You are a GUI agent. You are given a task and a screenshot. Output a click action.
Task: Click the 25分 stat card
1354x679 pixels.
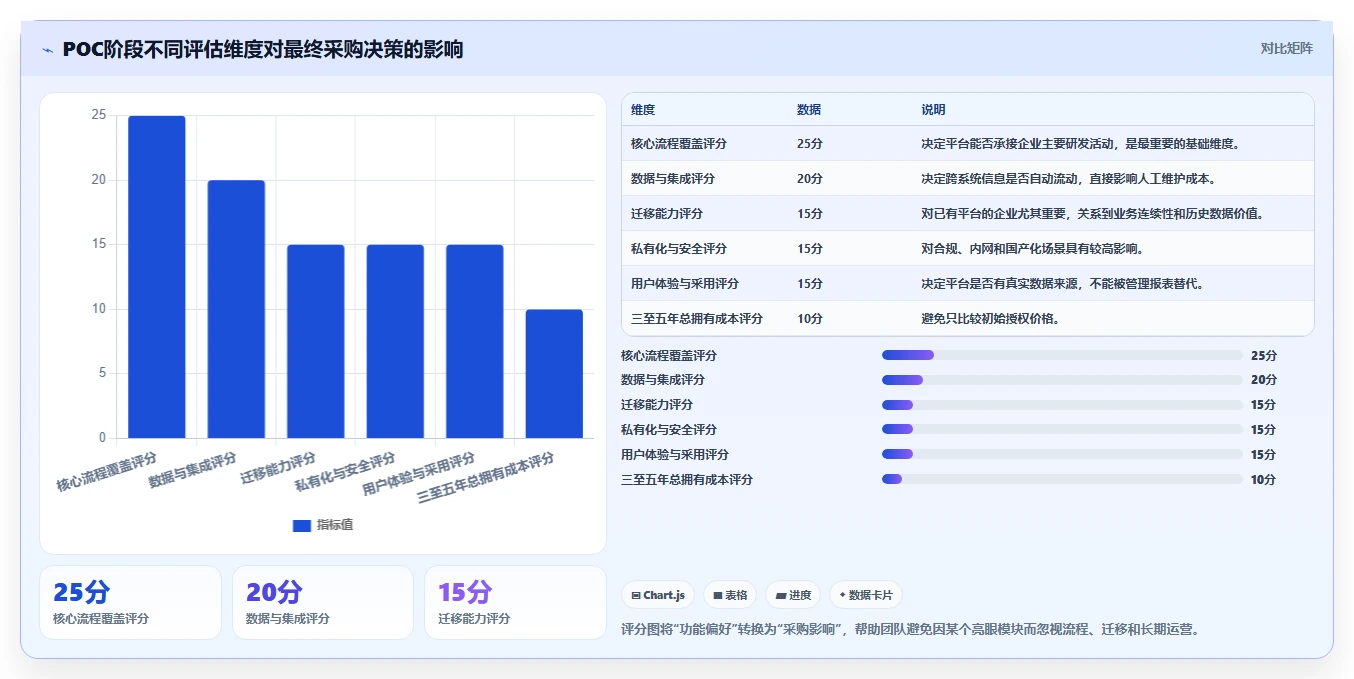[130, 602]
